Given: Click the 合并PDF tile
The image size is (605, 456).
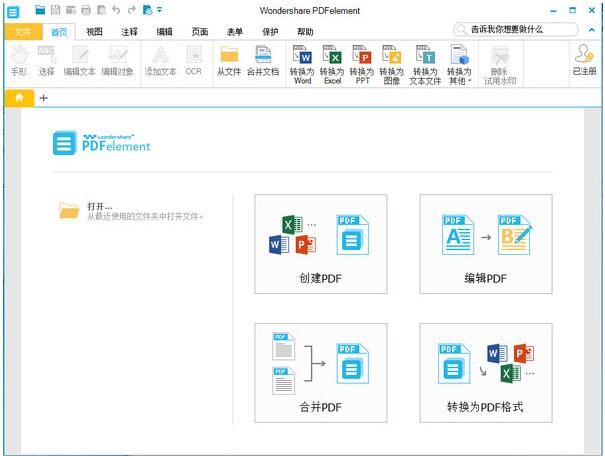Looking at the screenshot, I should pos(321,373).
